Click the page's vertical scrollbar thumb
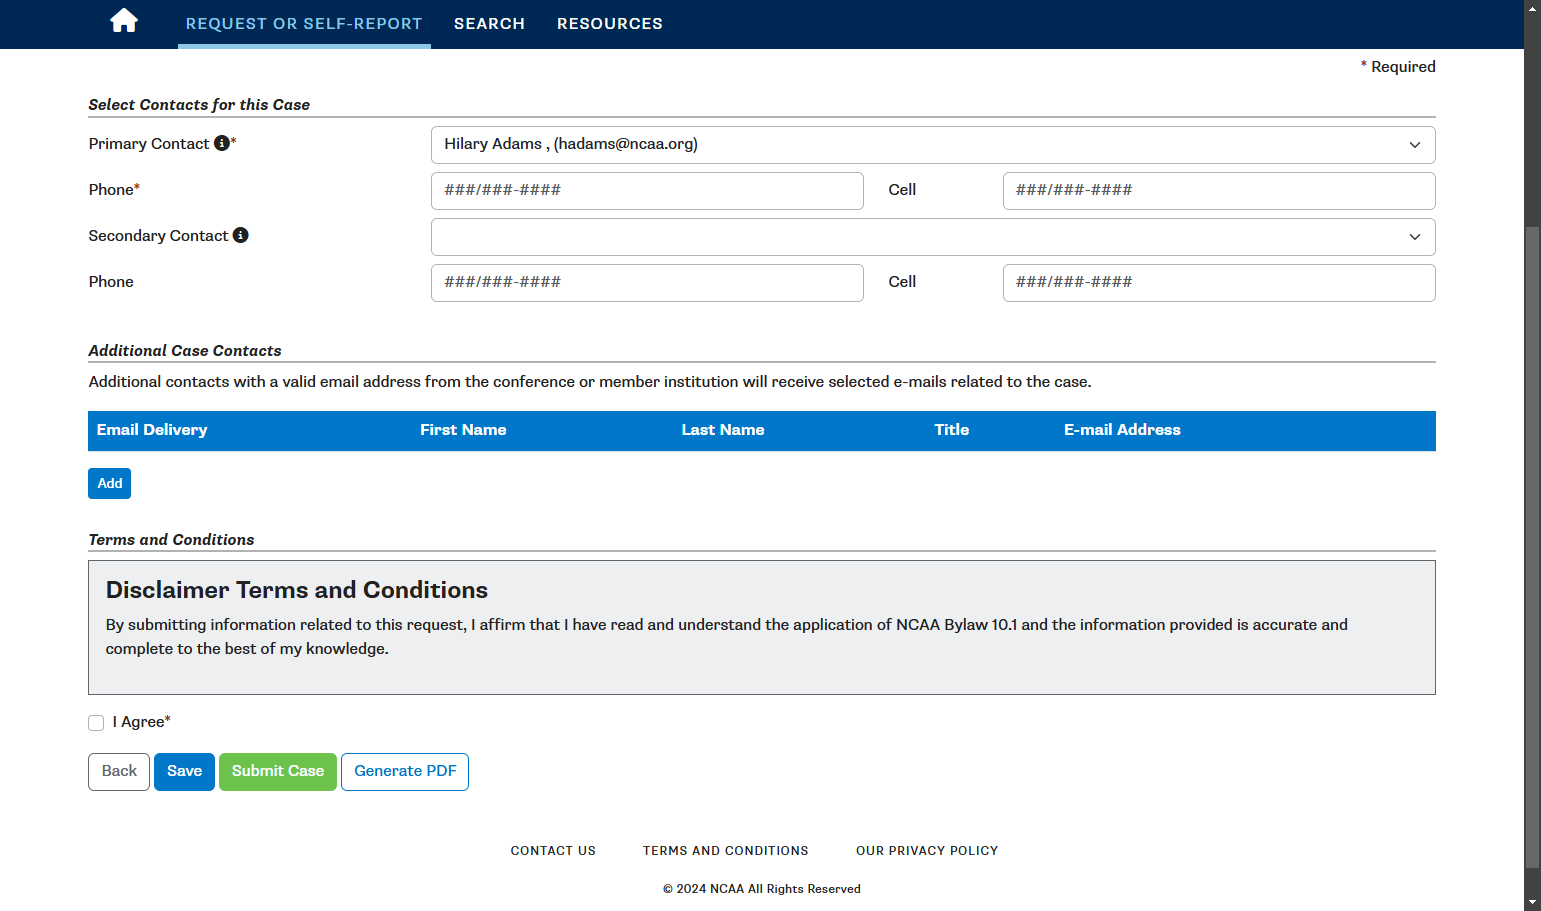The width and height of the screenshot is (1541, 911). [1532, 548]
